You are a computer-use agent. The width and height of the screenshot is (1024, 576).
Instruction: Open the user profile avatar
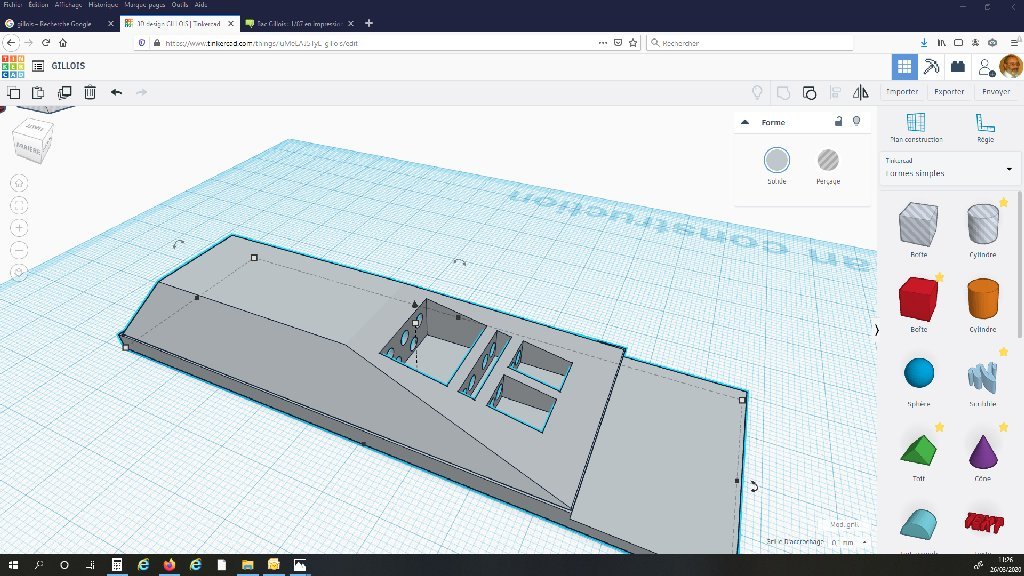click(x=1010, y=66)
